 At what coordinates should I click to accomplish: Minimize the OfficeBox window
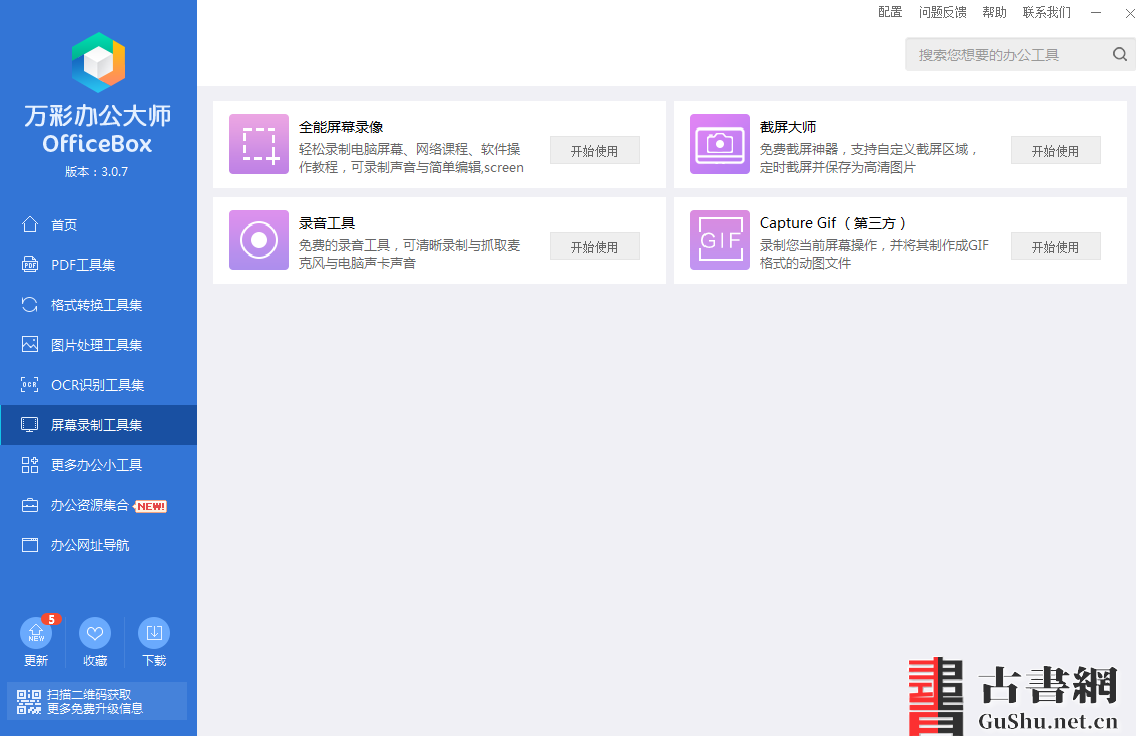click(x=1096, y=12)
